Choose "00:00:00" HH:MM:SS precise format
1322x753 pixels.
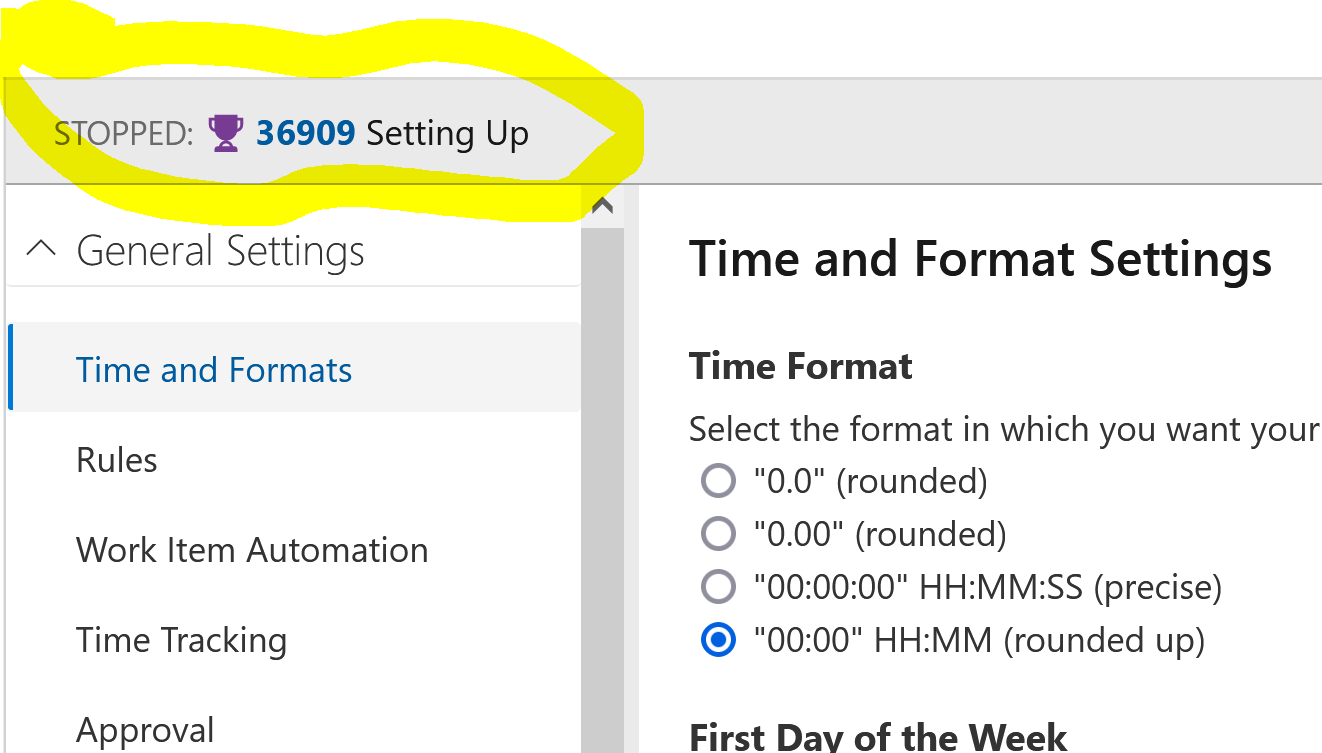pos(718,586)
